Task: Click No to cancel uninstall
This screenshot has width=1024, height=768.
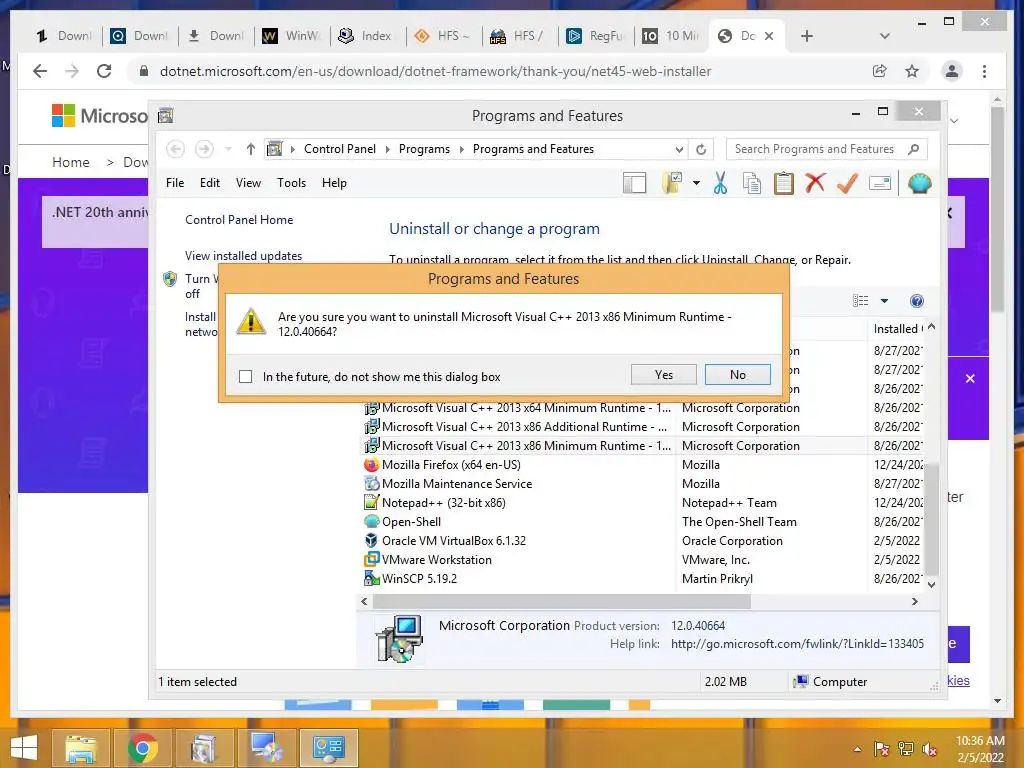Action: coord(738,375)
